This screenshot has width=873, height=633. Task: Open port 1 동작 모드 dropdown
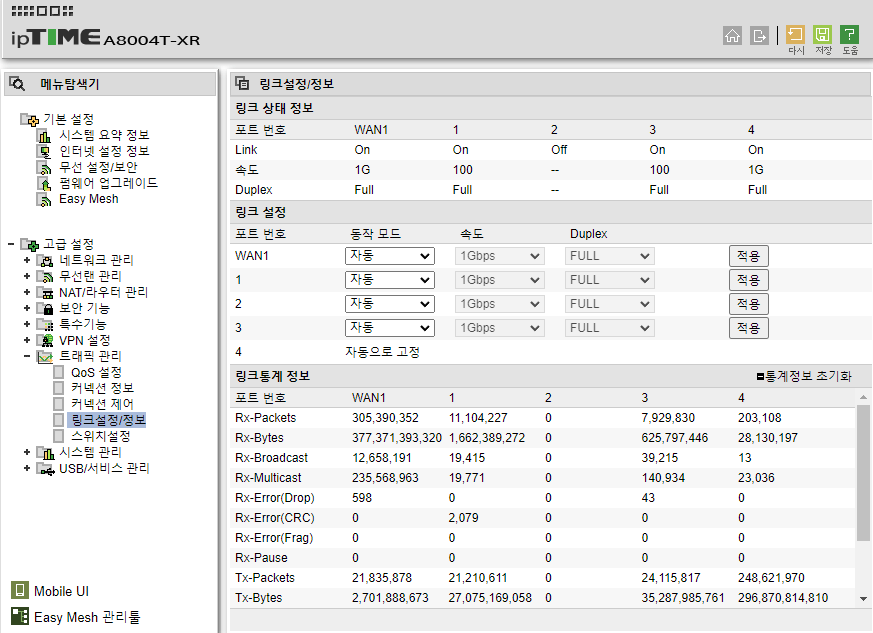point(390,280)
